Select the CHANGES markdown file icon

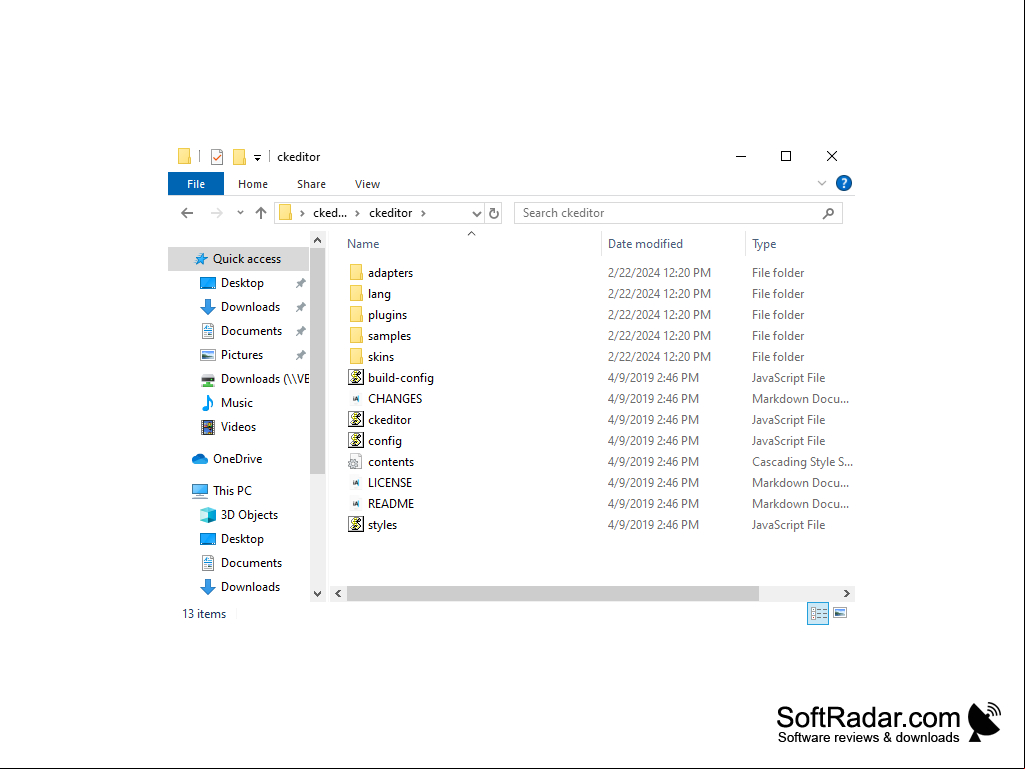point(356,398)
